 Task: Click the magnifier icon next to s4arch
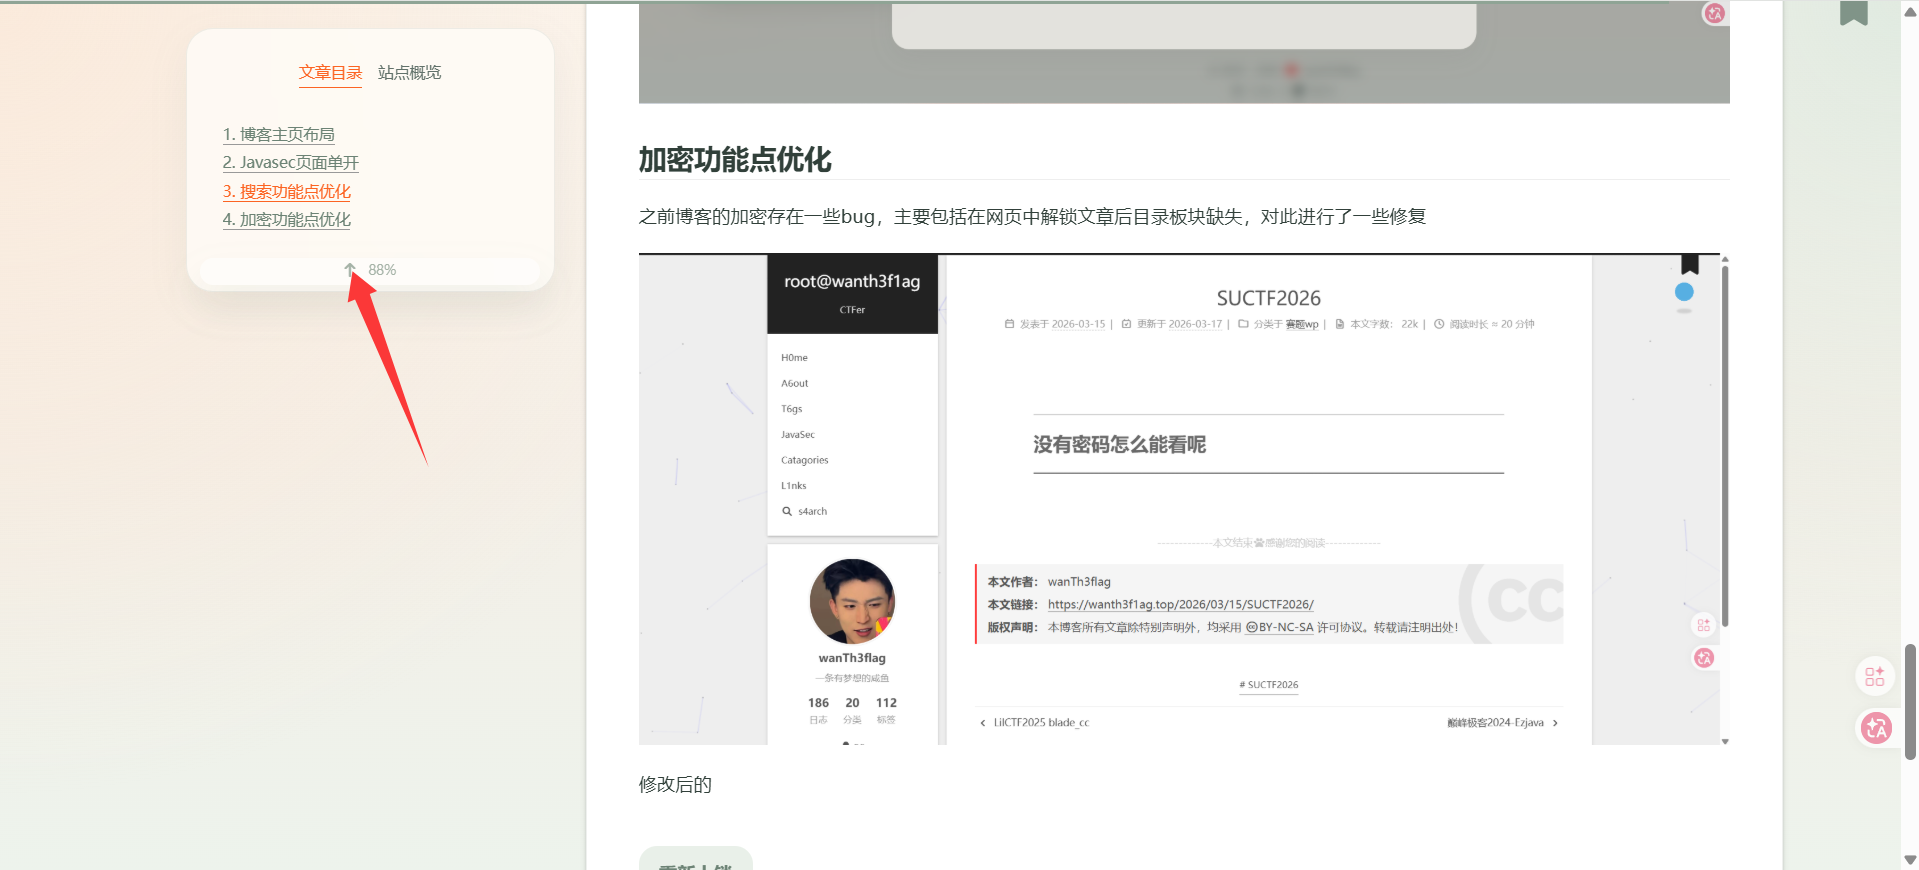[787, 511]
